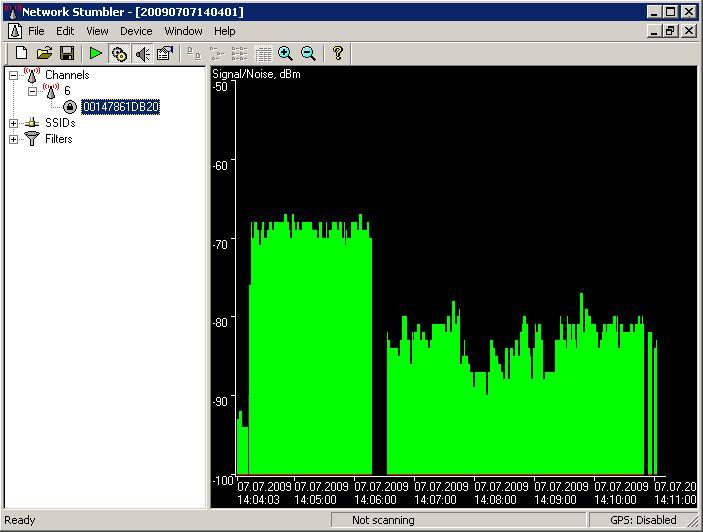
Task: Click the -70 axis value label
Action: click(x=220, y=245)
